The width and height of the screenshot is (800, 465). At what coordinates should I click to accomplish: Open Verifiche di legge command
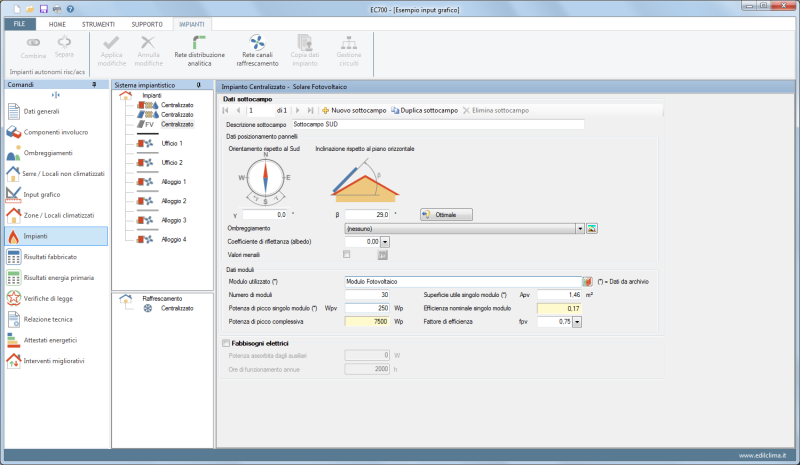click(x=56, y=299)
